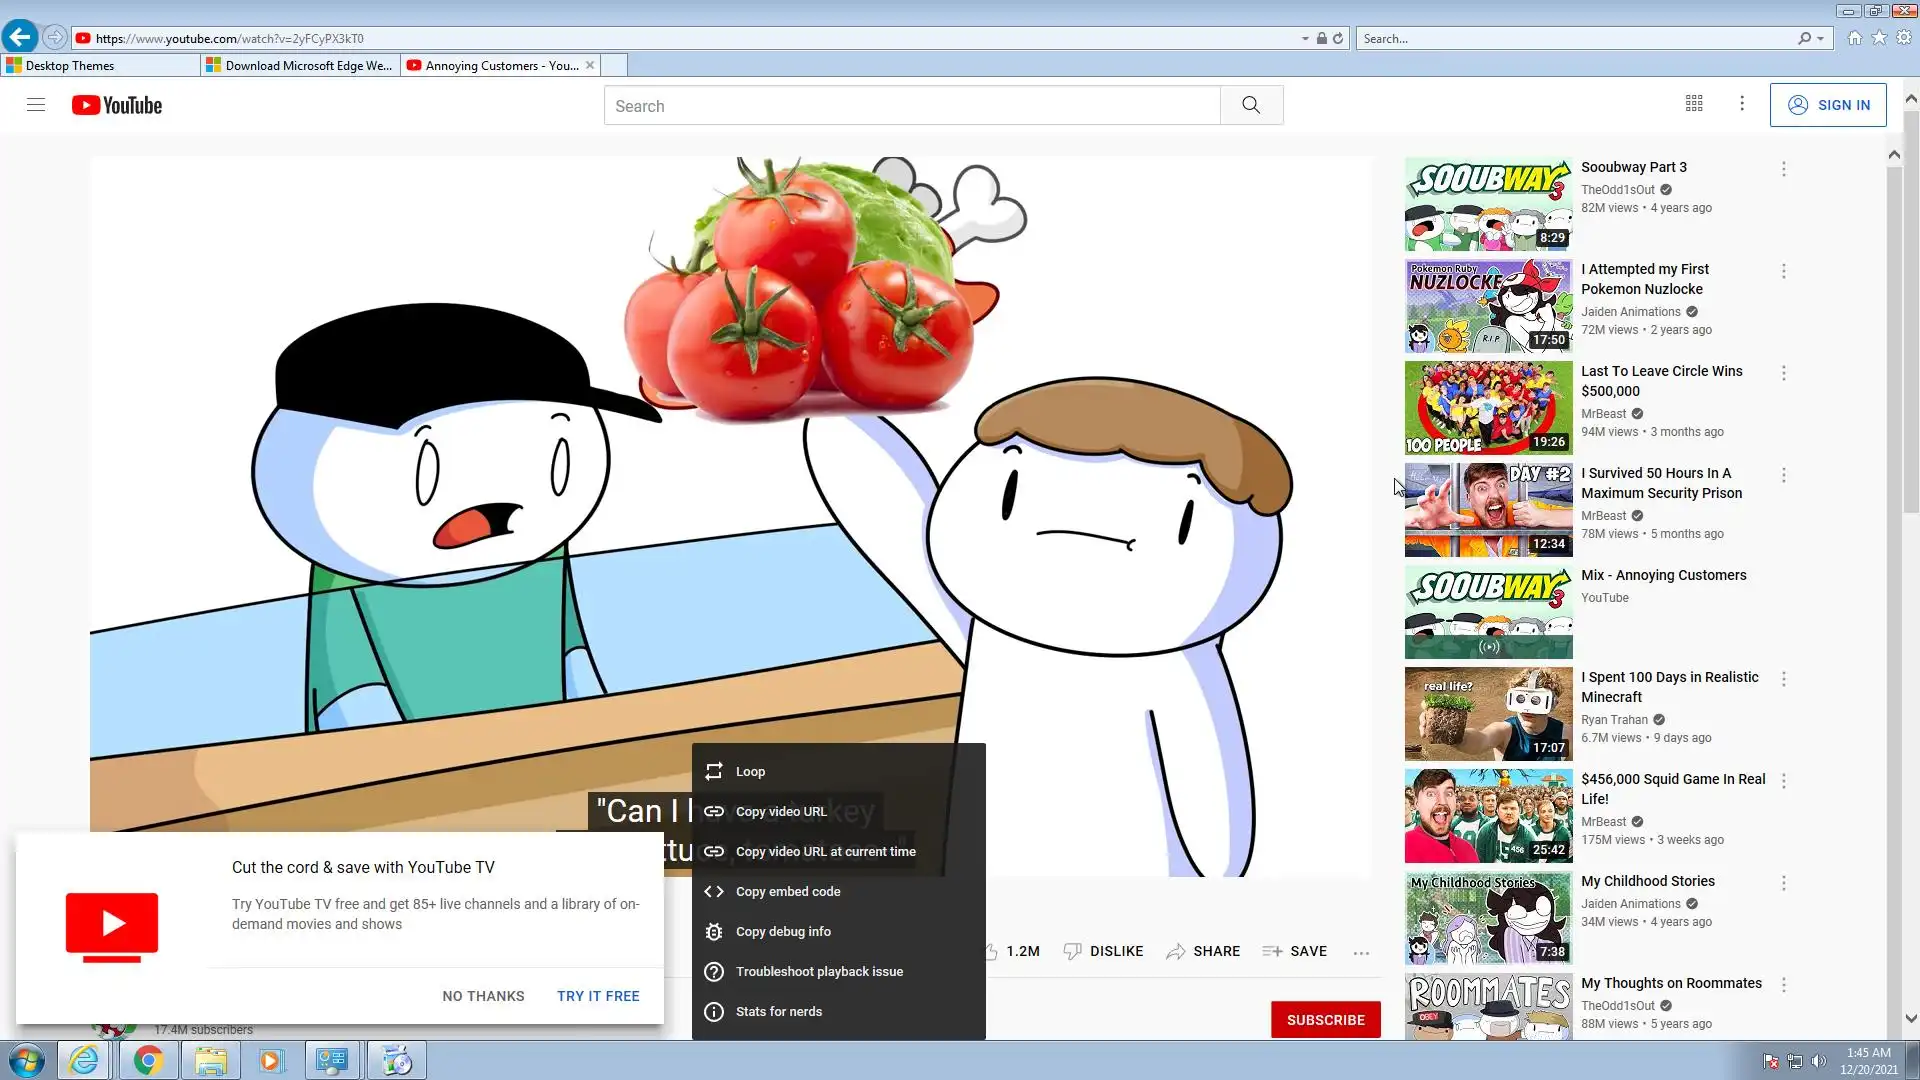Click the search magnifier button
The image size is (1920, 1080).
click(1251, 105)
